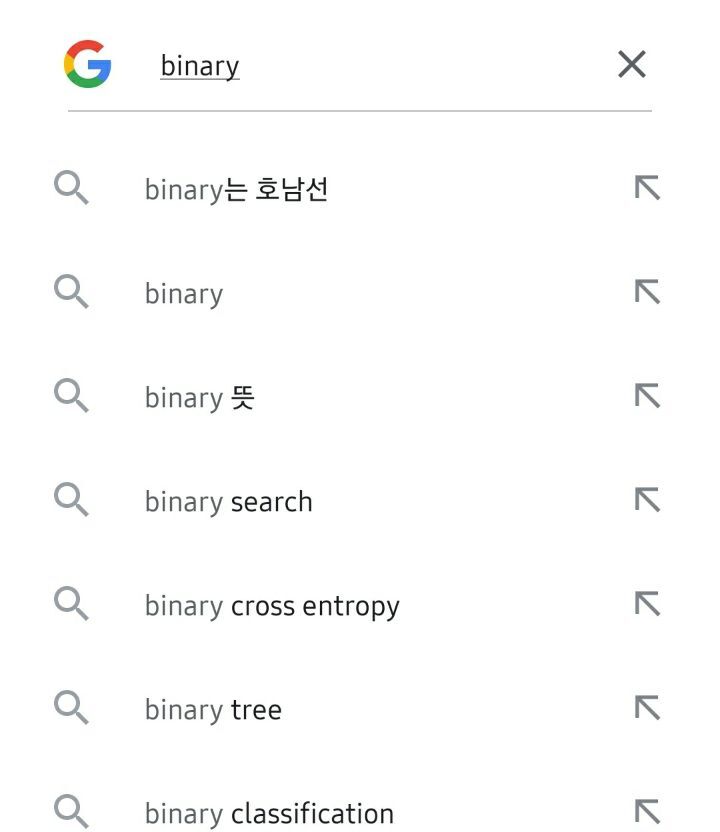
Task: Choose the plain "binary" suggestion
Action: 184,294
